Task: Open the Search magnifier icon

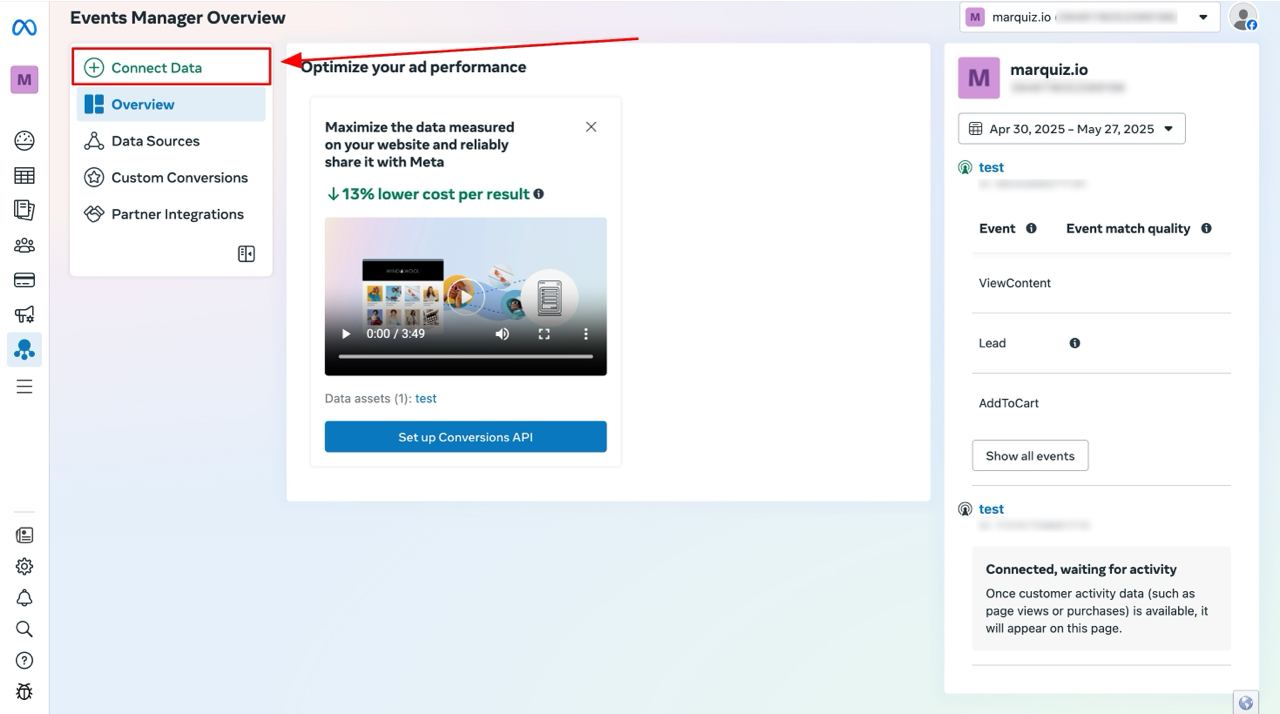Action: 24,629
